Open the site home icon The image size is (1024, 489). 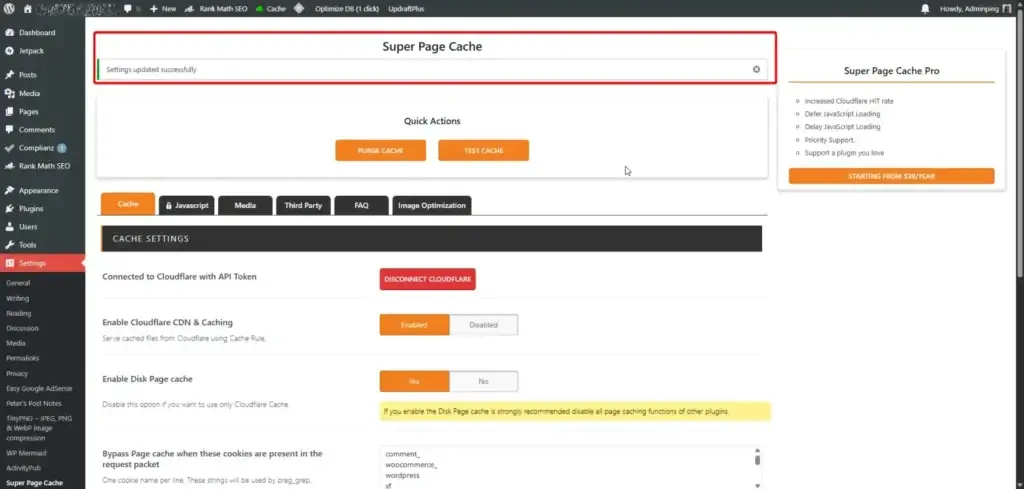(27, 8)
